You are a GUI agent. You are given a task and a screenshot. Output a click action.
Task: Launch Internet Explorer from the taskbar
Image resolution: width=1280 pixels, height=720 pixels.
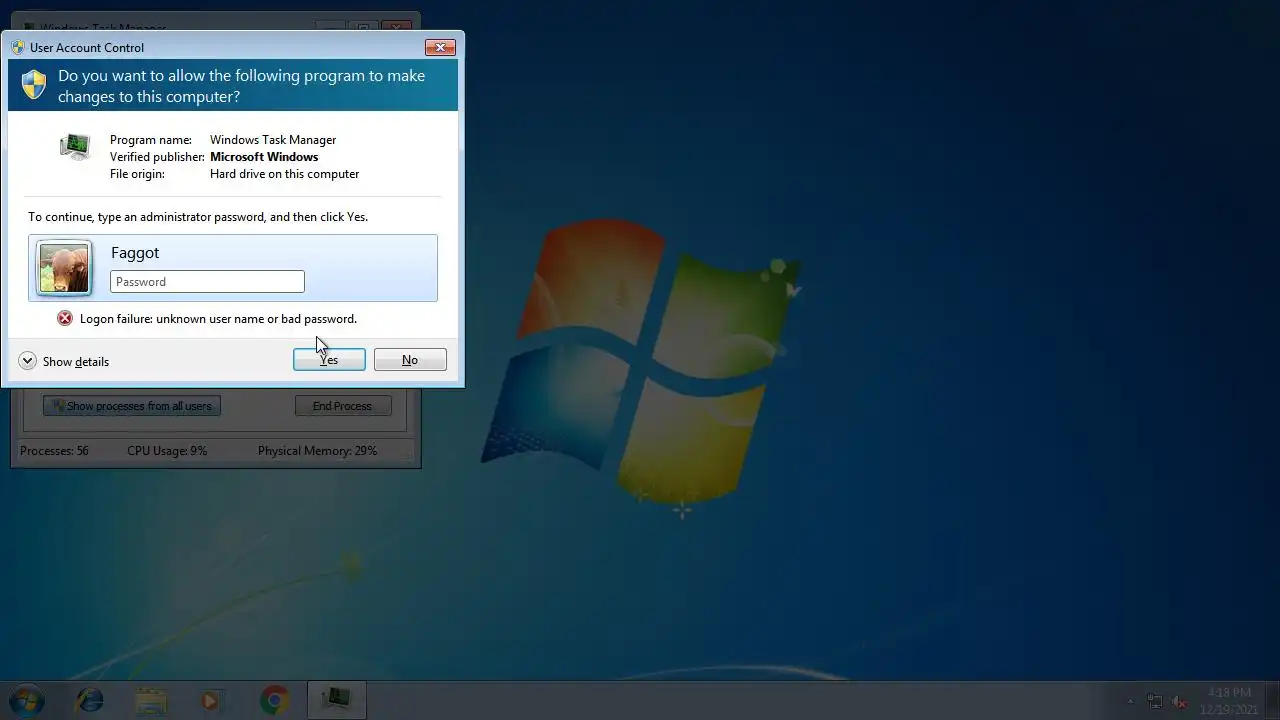[x=90, y=700]
